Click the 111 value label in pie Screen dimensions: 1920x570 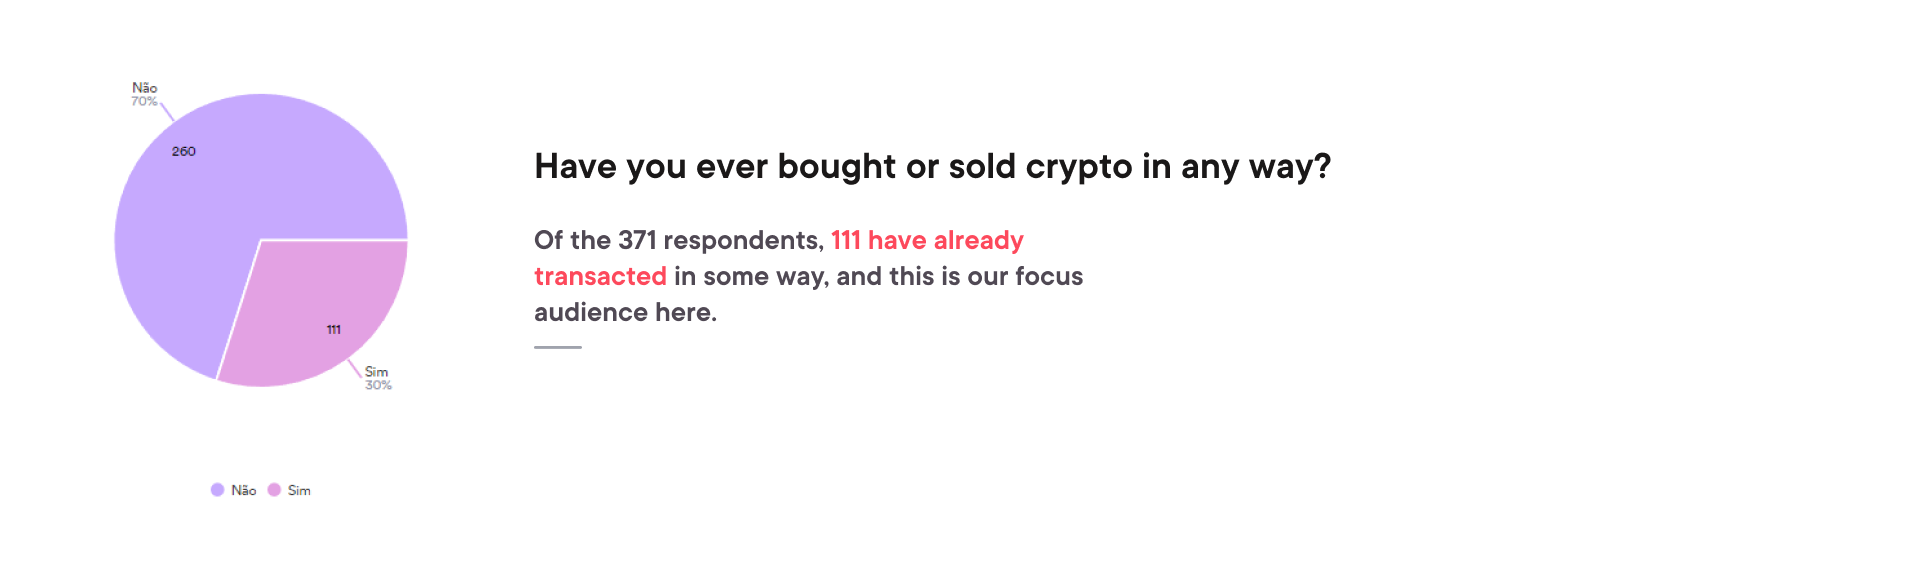[334, 329]
